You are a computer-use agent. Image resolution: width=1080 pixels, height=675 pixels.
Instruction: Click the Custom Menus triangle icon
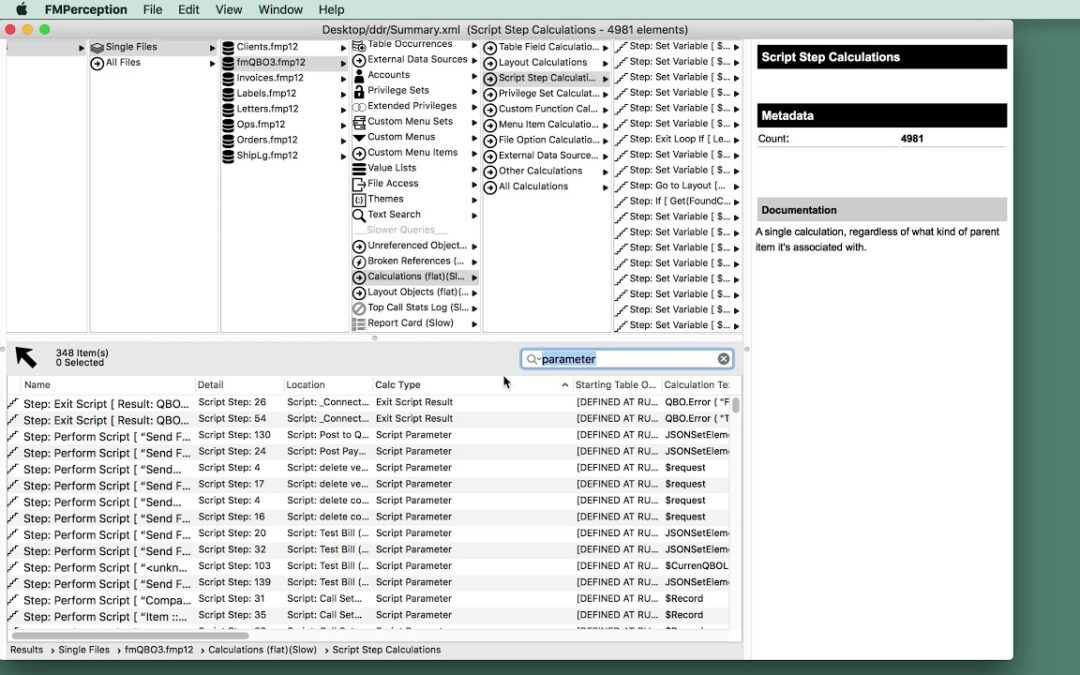click(x=359, y=138)
